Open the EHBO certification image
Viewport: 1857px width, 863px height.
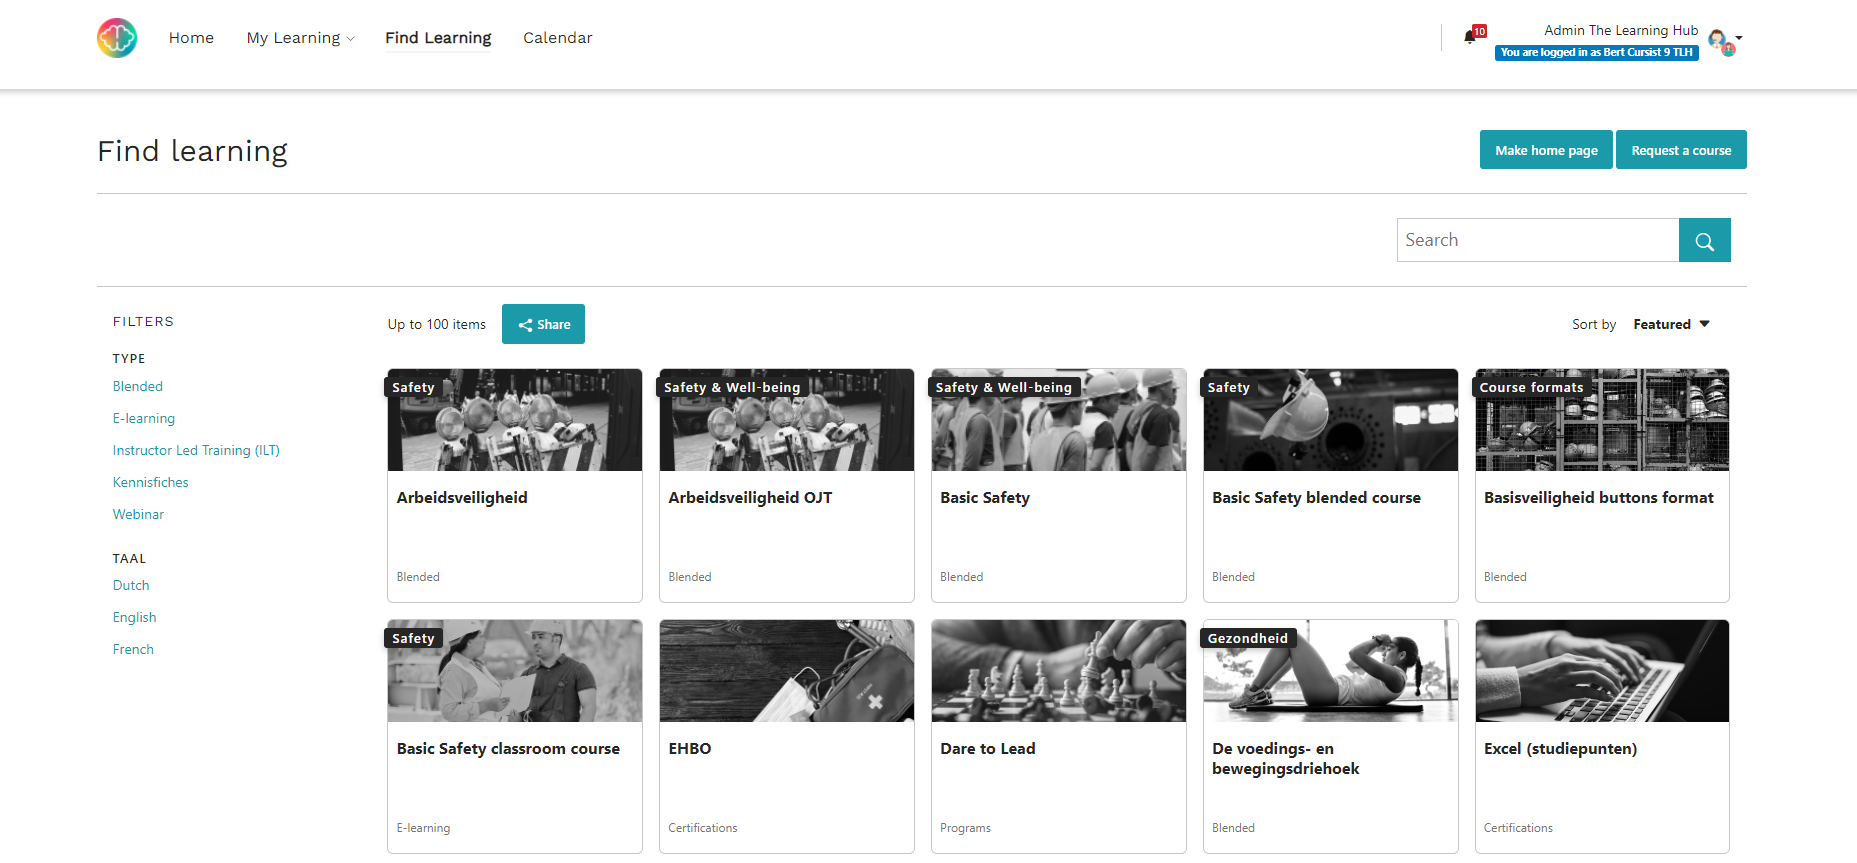(787, 671)
